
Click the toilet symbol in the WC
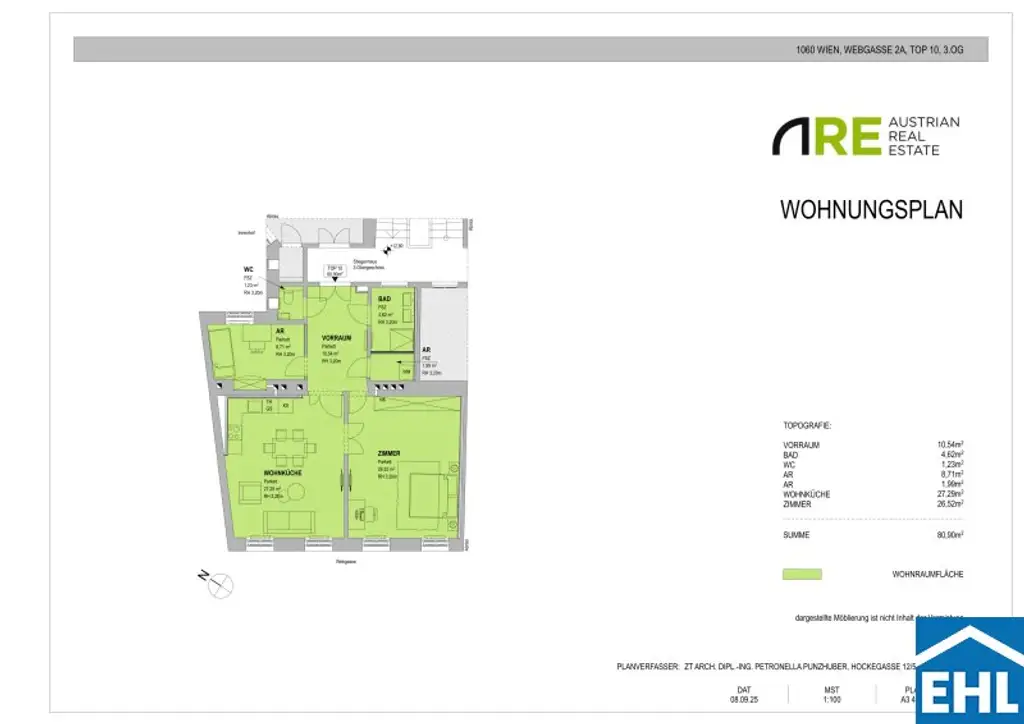click(x=287, y=296)
